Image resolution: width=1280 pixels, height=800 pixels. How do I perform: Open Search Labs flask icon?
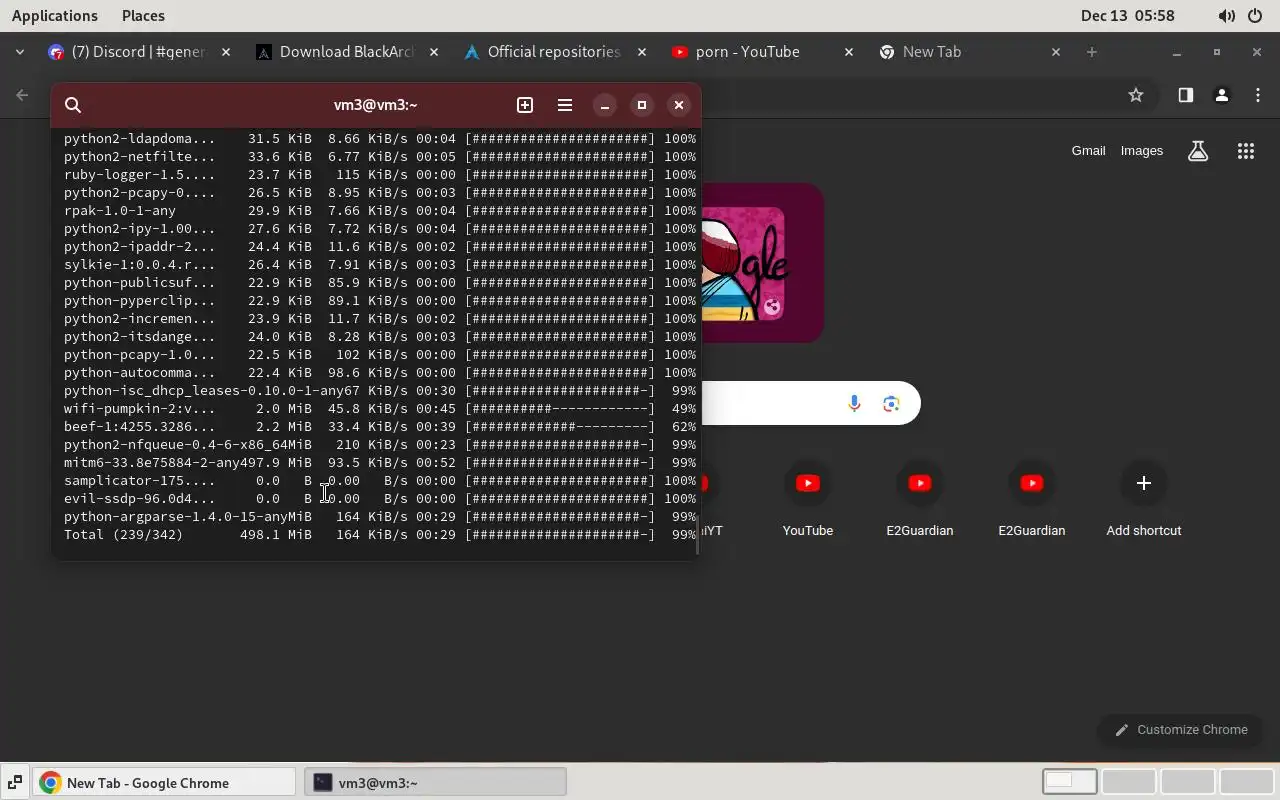[x=1198, y=151]
